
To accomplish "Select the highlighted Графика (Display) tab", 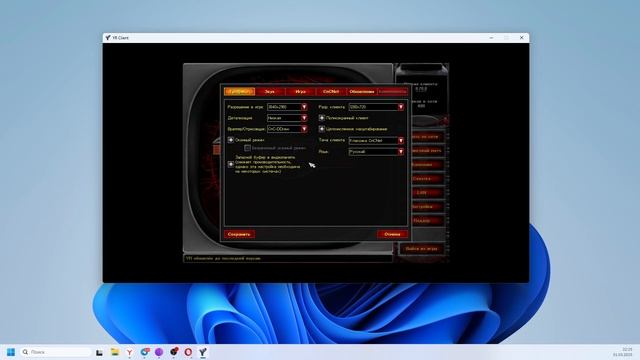I will click(x=240, y=91).
